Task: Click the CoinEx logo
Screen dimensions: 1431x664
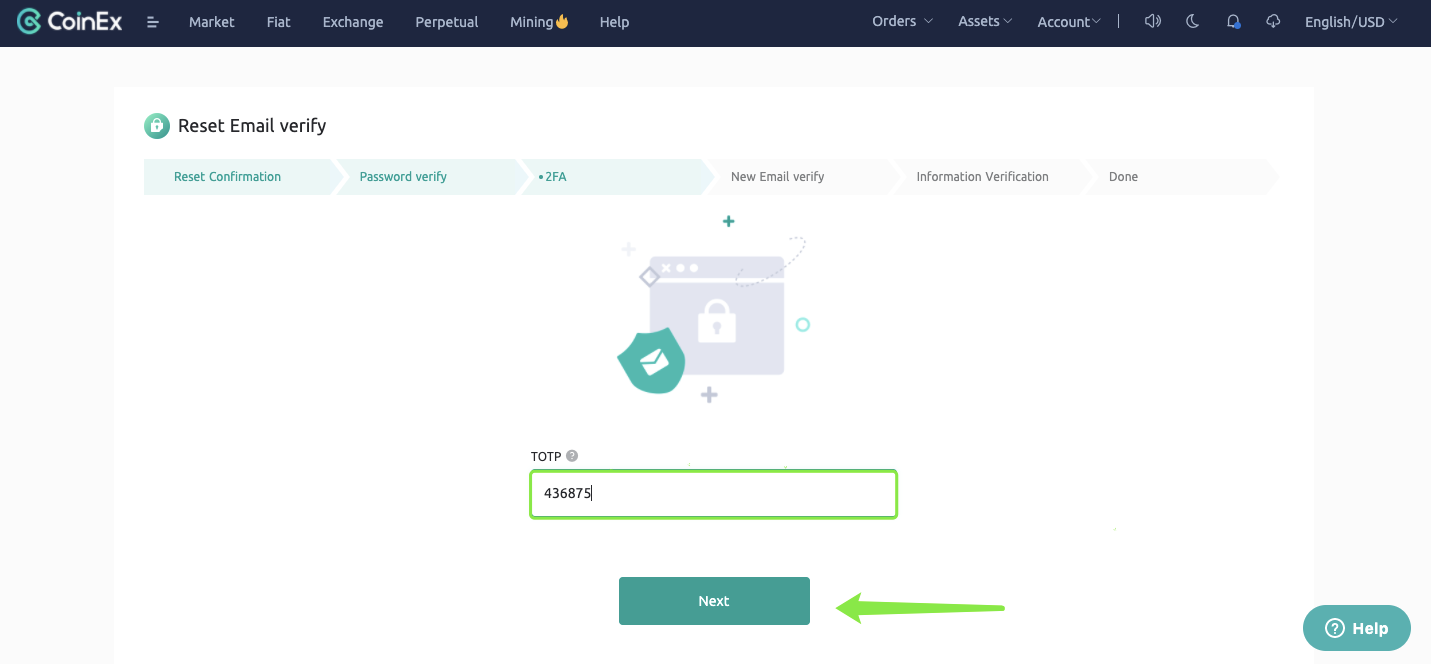Action: click(70, 21)
